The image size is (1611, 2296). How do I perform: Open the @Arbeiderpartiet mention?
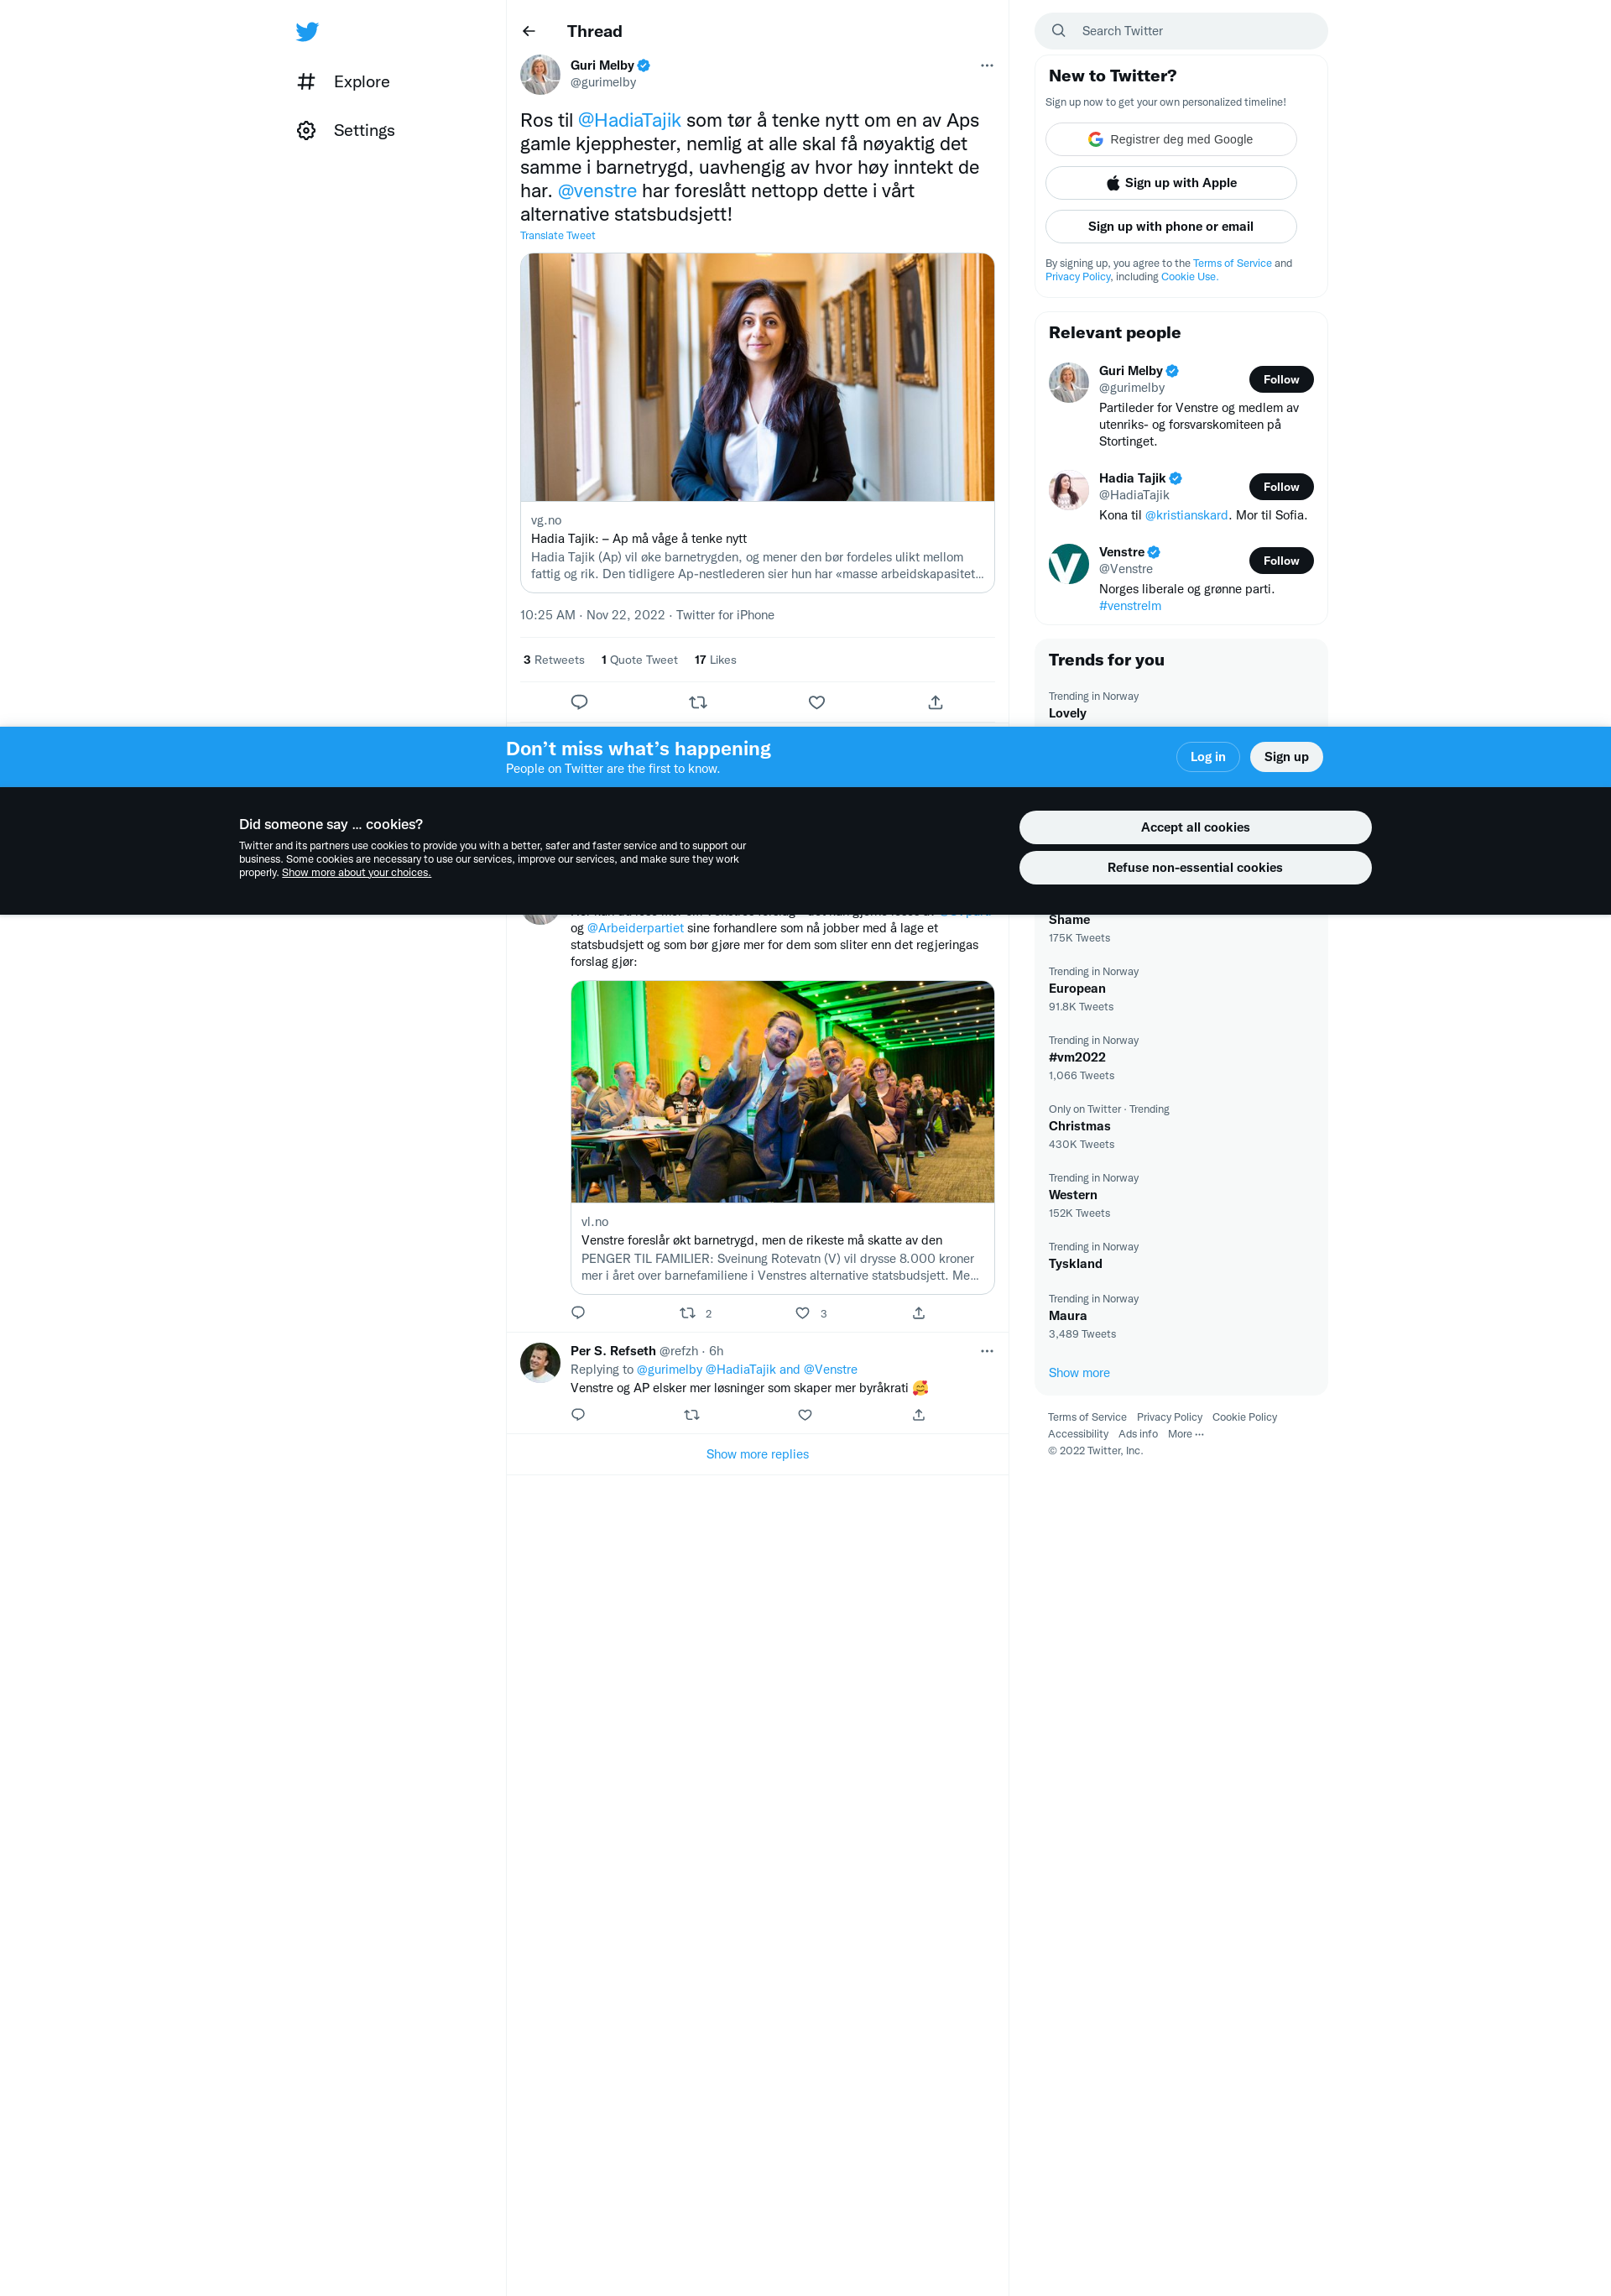point(635,928)
